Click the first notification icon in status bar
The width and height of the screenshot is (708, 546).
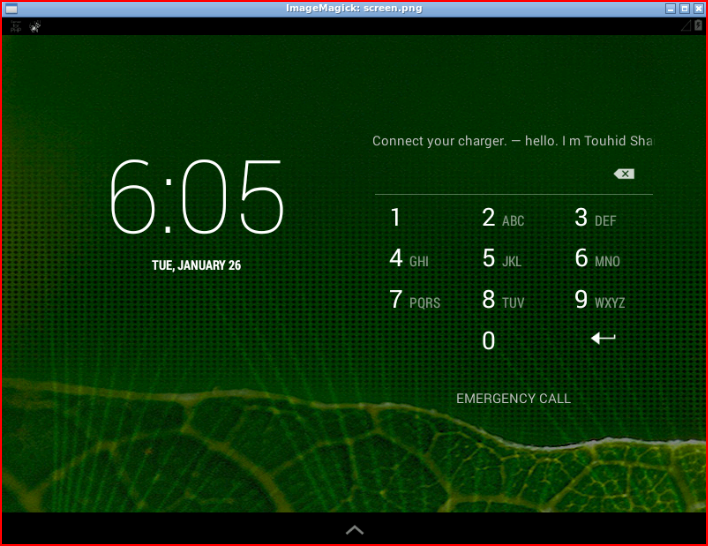point(16,26)
